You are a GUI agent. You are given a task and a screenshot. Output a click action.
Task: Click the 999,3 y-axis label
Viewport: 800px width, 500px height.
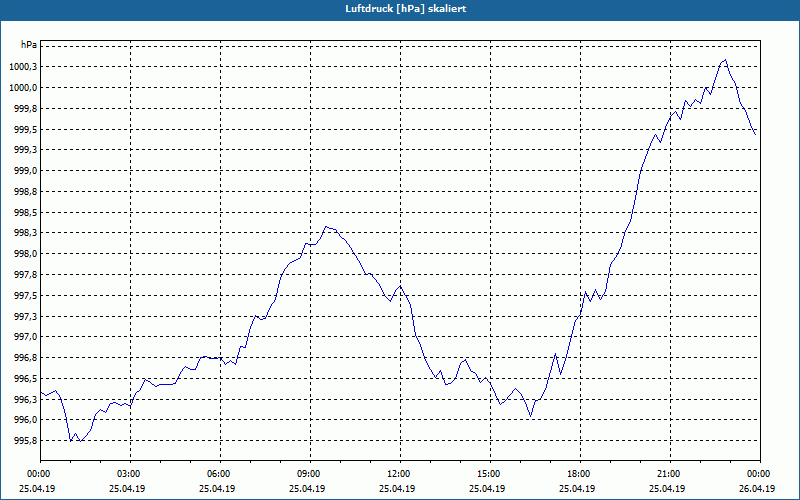[27, 150]
